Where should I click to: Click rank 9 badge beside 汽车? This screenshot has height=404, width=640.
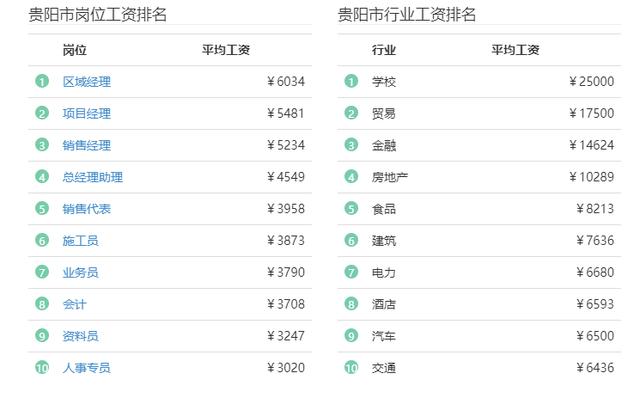coord(351,336)
